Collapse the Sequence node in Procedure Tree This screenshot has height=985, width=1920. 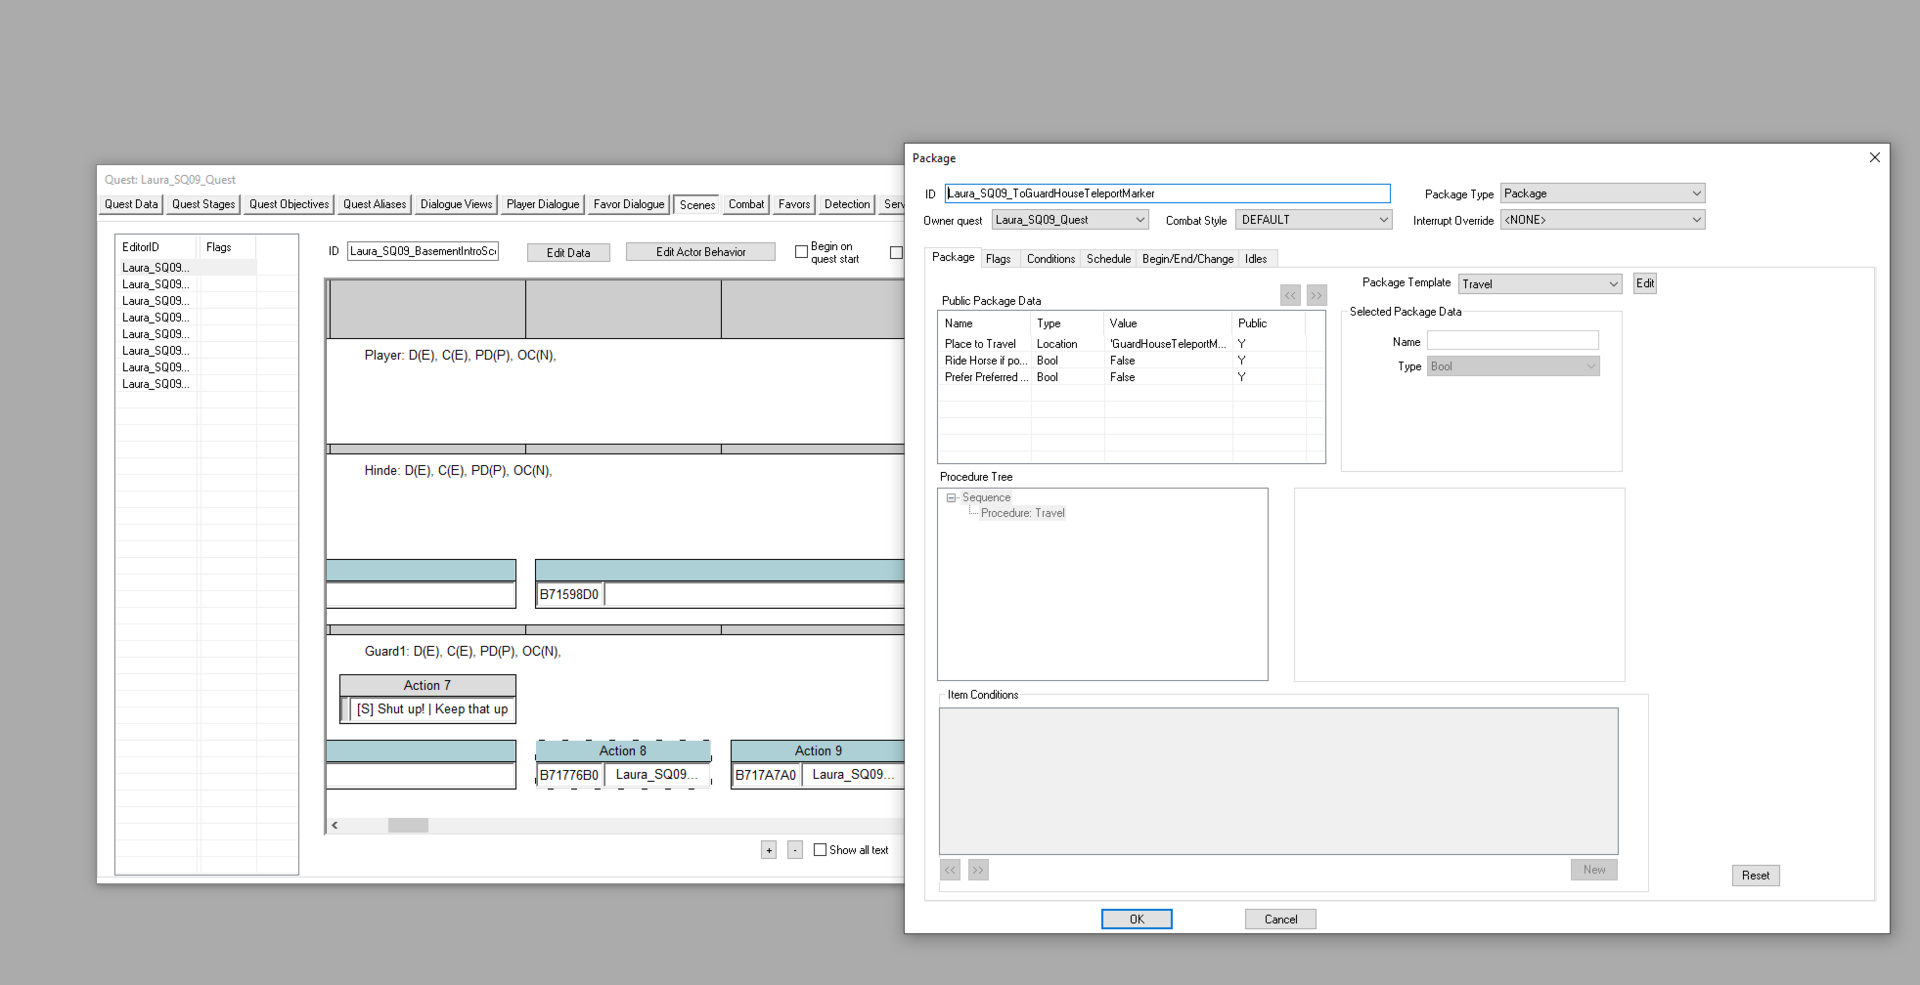click(x=952, y=497)
